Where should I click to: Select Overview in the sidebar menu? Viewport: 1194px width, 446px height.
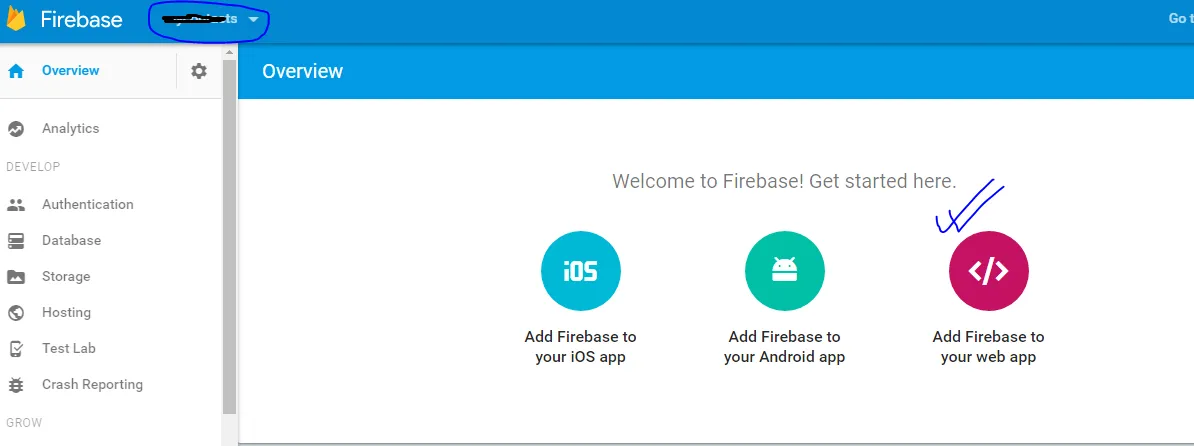pyautogui.click(x=70, y=71)
